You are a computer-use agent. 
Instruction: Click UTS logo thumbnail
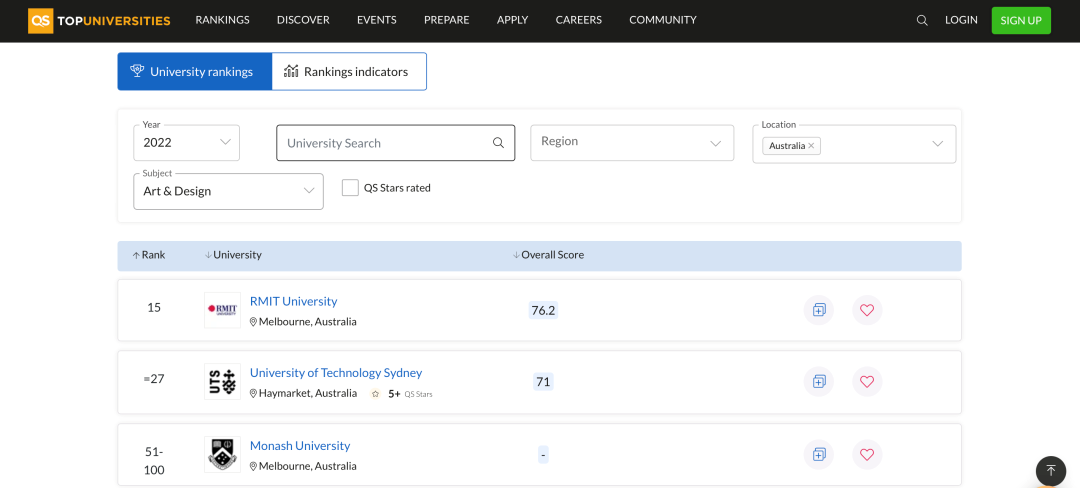tap(222, 381)
